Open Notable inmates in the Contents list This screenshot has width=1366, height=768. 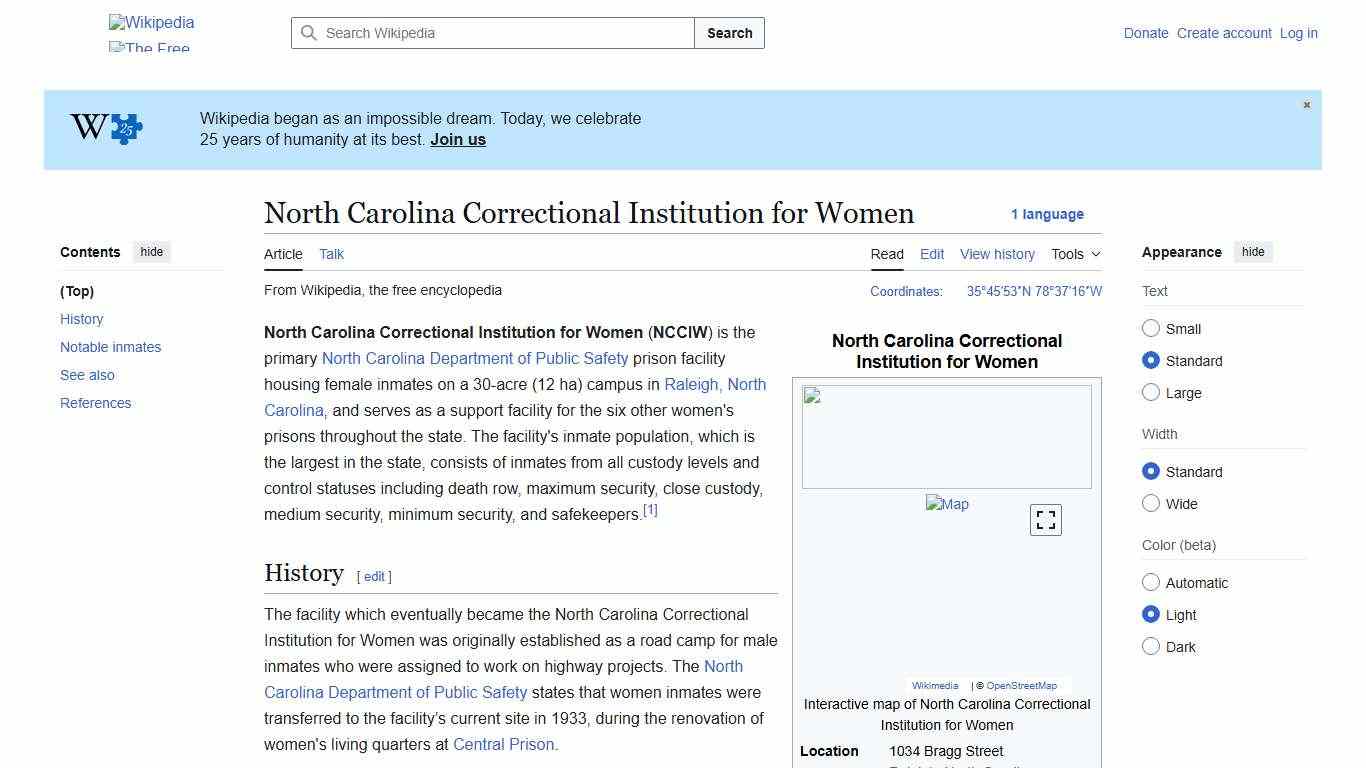click(x=110, y=347)
